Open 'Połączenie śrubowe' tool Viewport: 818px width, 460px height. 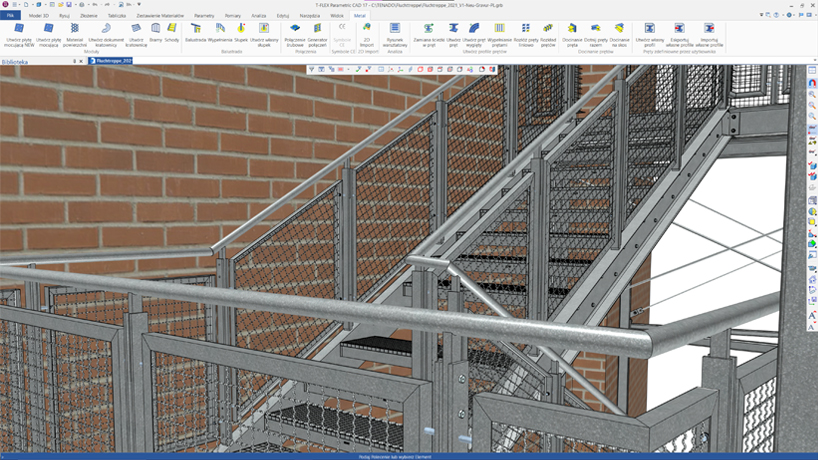click(295, 35)
